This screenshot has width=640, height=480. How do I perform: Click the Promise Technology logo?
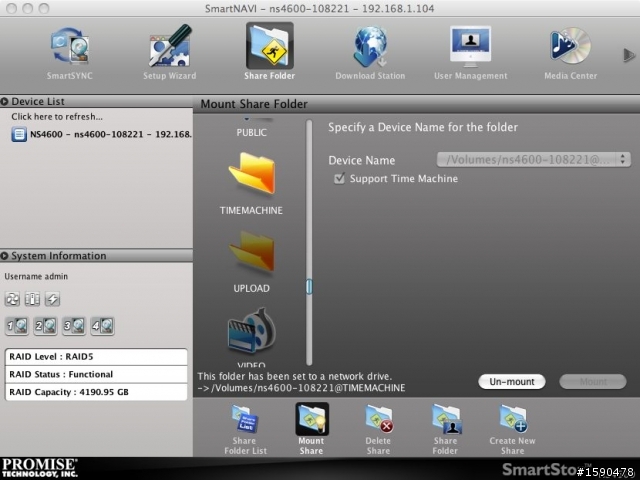[x=39, y=468]
